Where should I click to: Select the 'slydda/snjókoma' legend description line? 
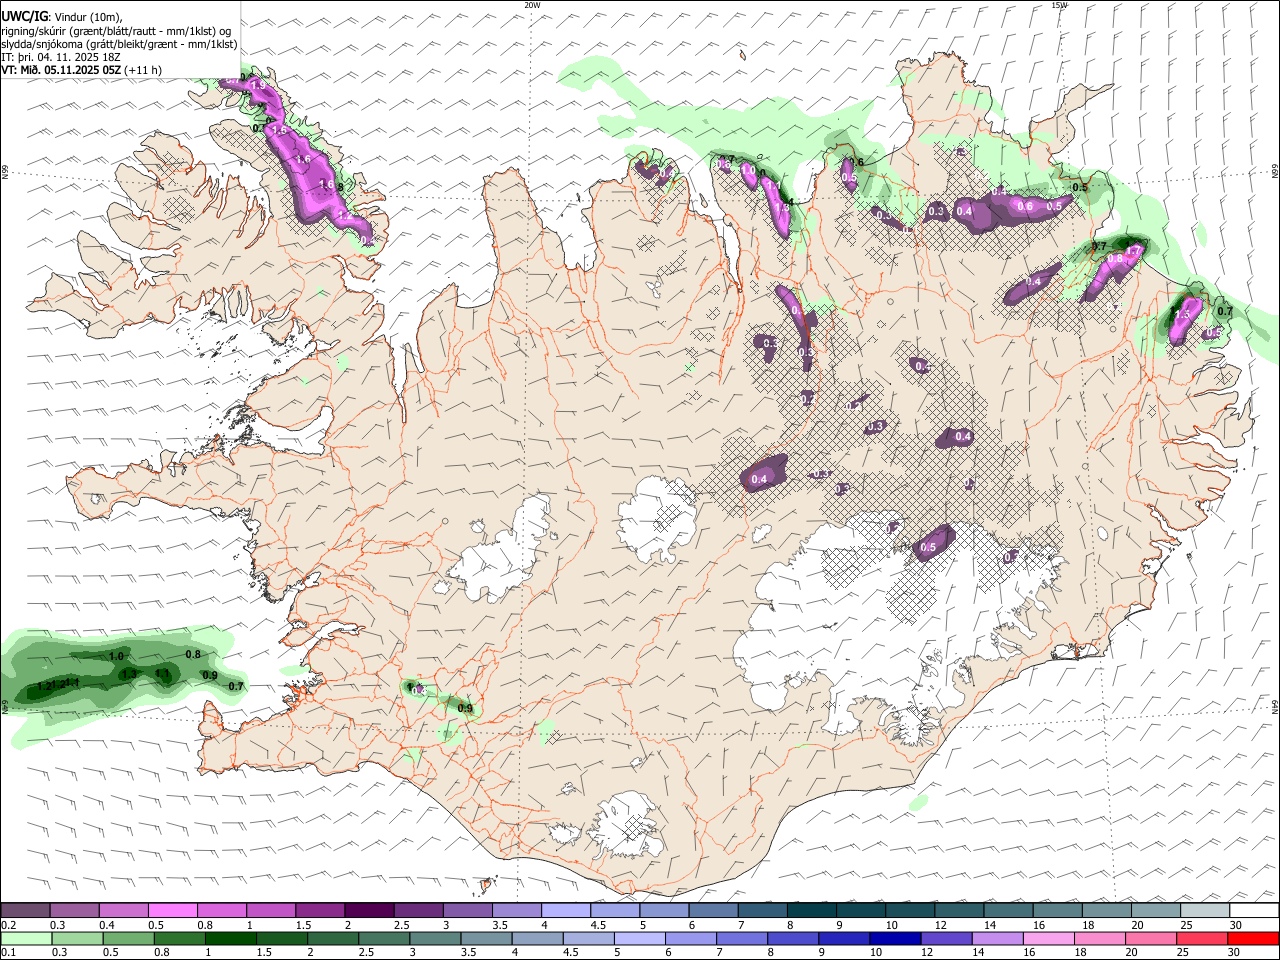click(120, 44)
